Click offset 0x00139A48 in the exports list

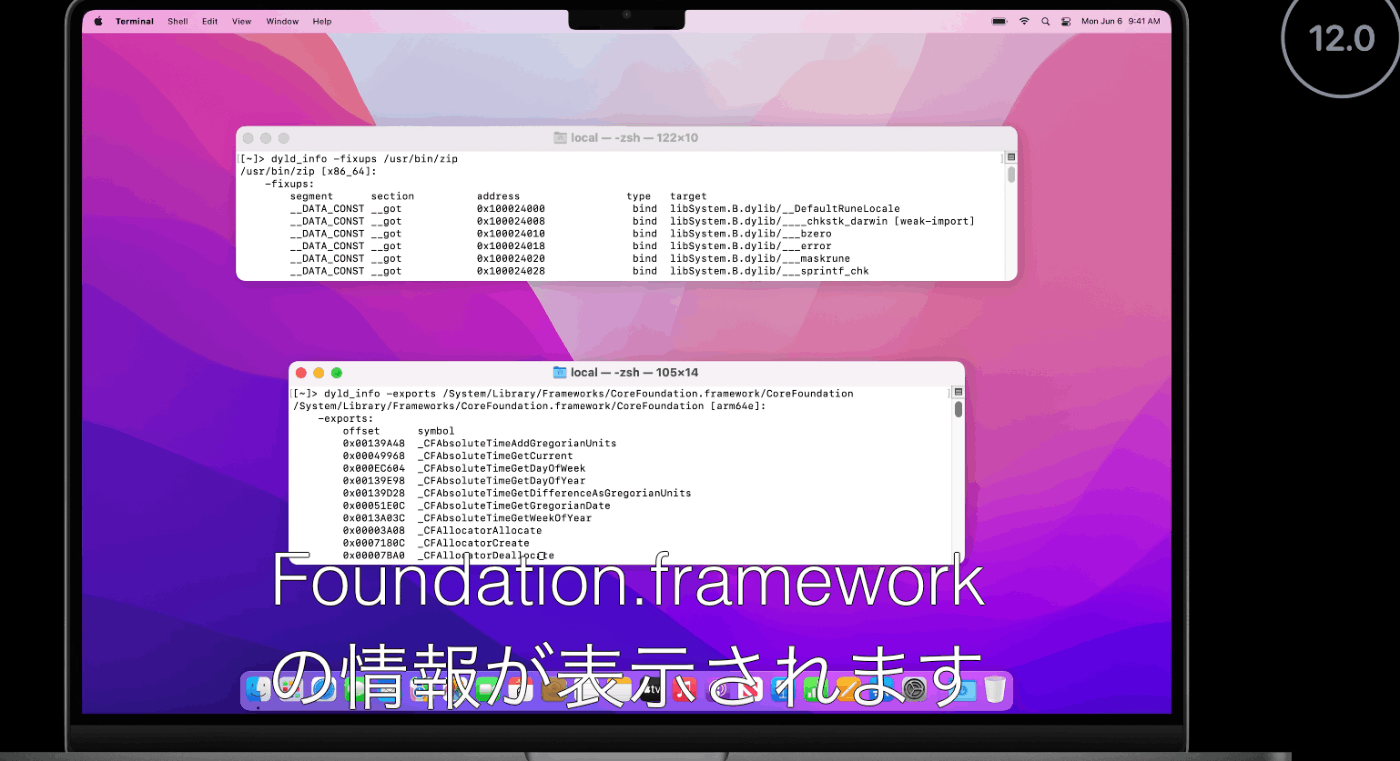click(x=374, y=443)
